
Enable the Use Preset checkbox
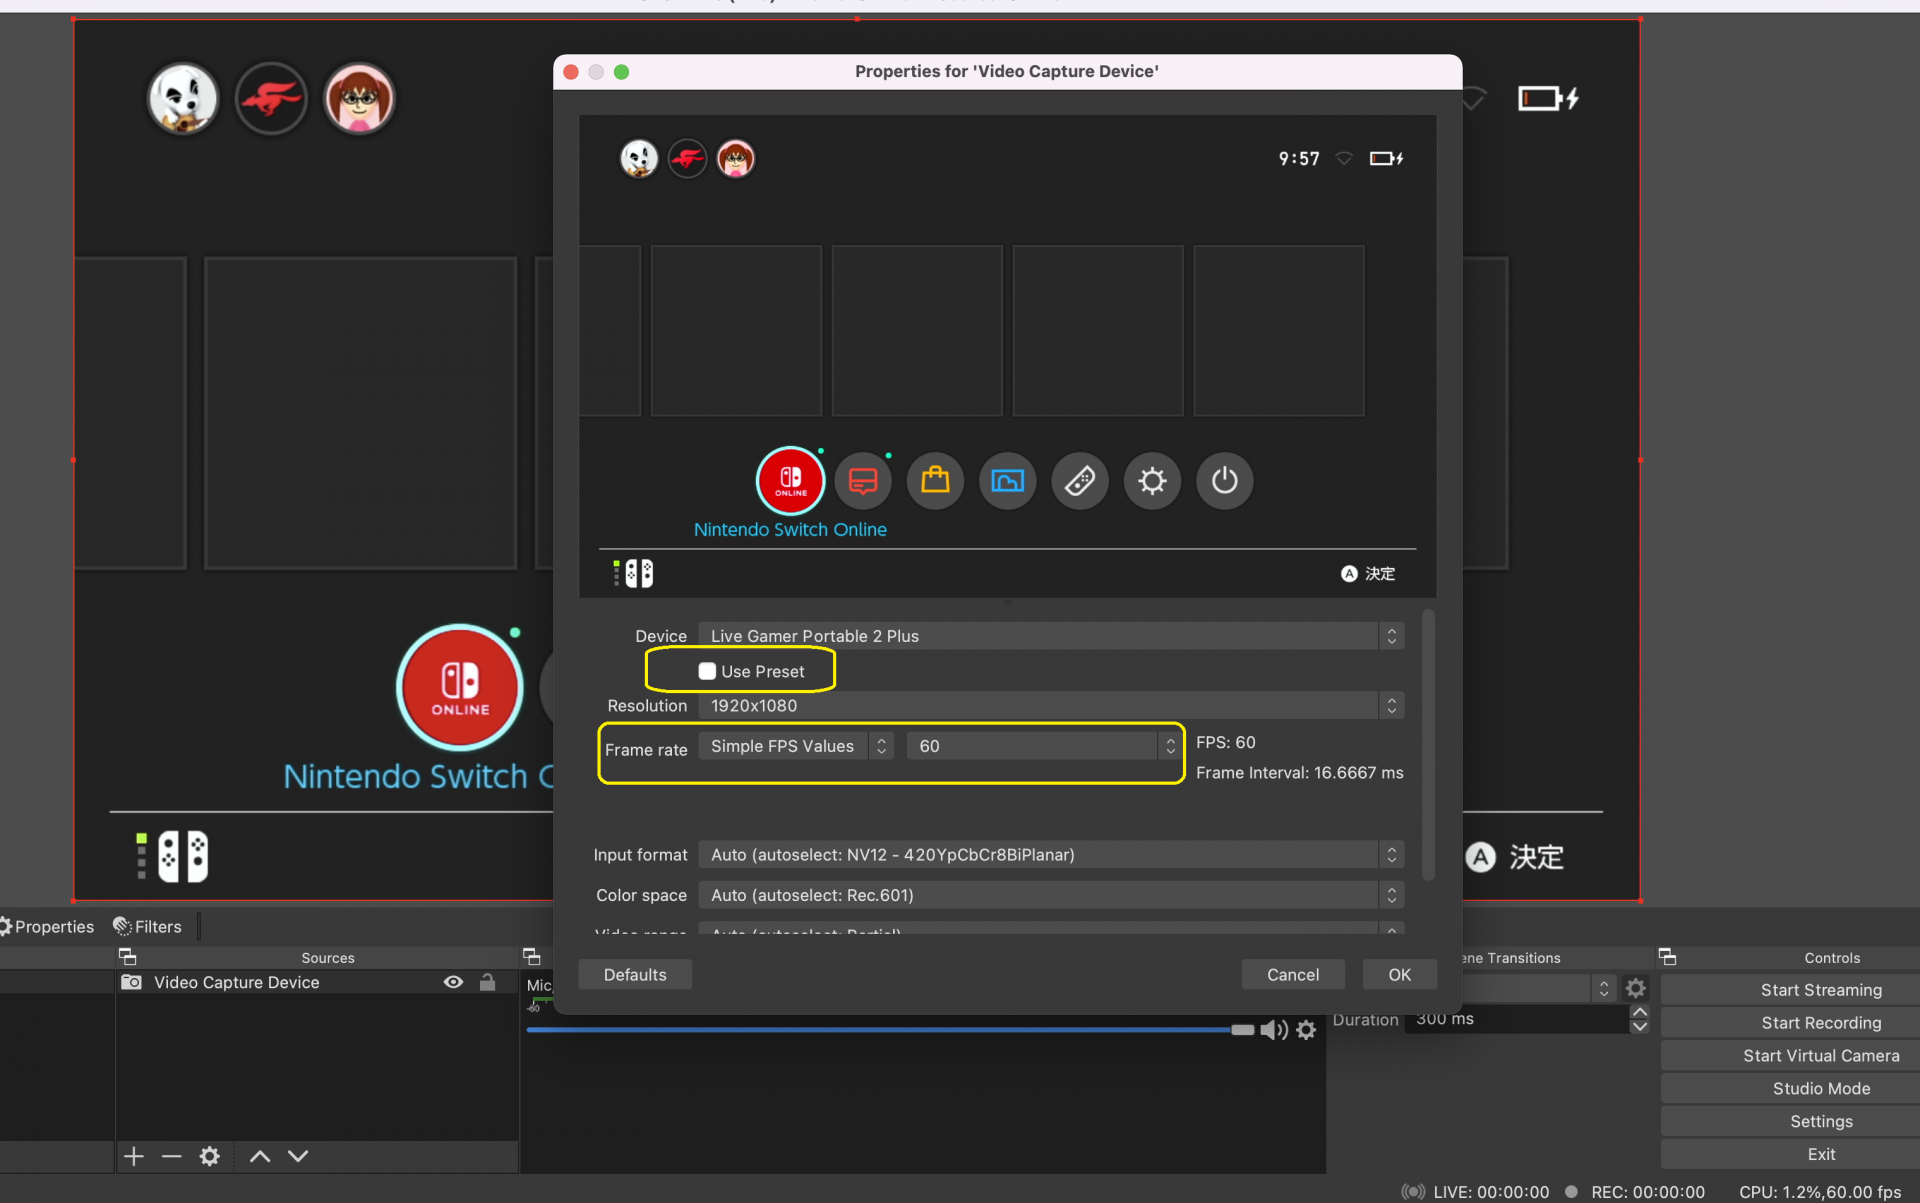(707, 671)
